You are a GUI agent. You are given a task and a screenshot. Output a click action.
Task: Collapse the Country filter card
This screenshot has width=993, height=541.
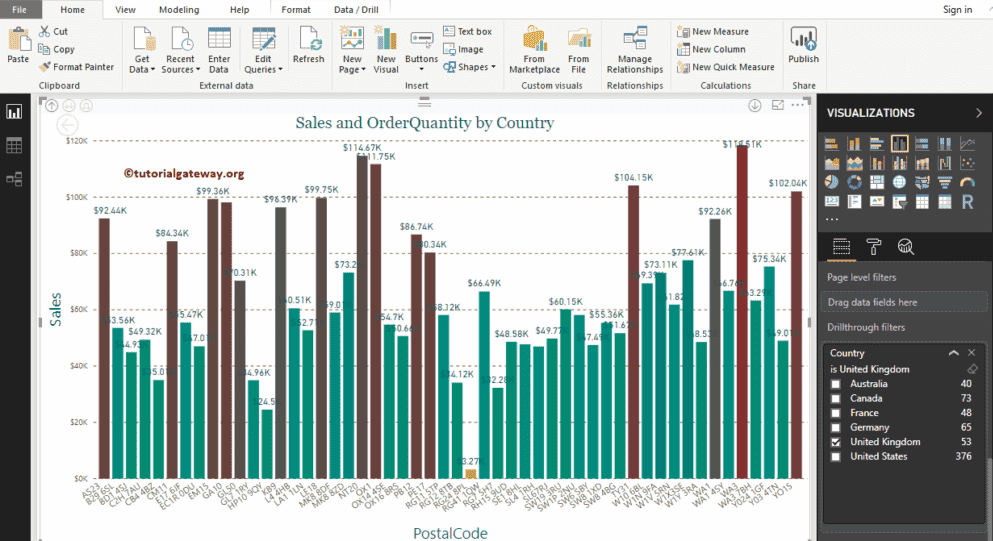pos(953,353)
